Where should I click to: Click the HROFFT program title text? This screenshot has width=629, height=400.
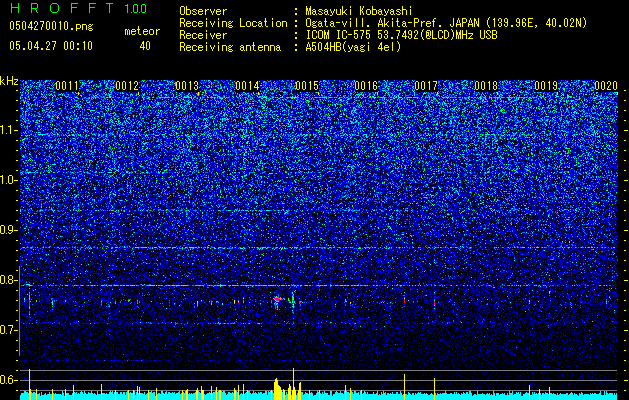pyautogui.click(x=62, y=8)
